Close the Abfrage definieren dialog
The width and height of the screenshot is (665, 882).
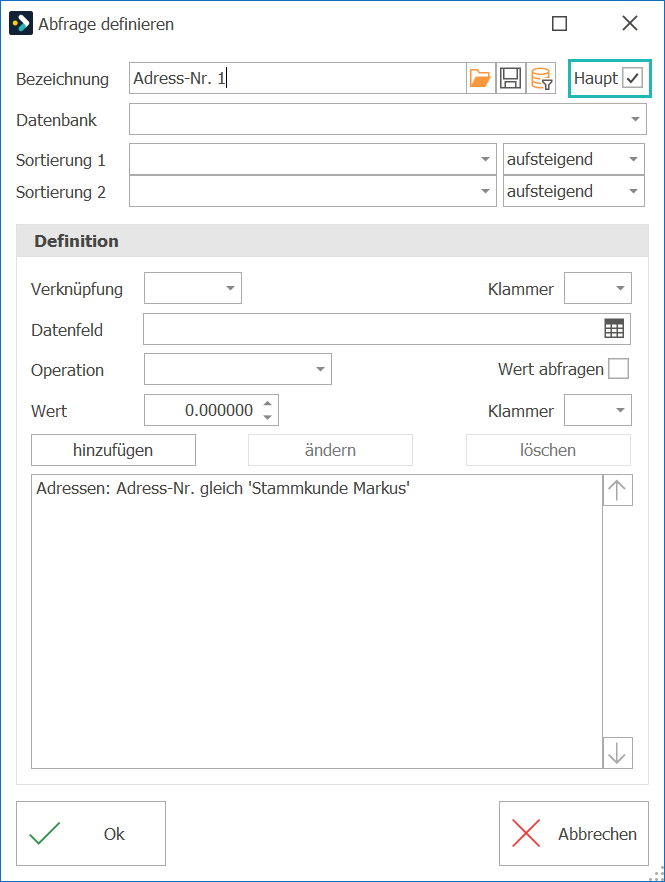pyautogui.click(x=630, y=24)
